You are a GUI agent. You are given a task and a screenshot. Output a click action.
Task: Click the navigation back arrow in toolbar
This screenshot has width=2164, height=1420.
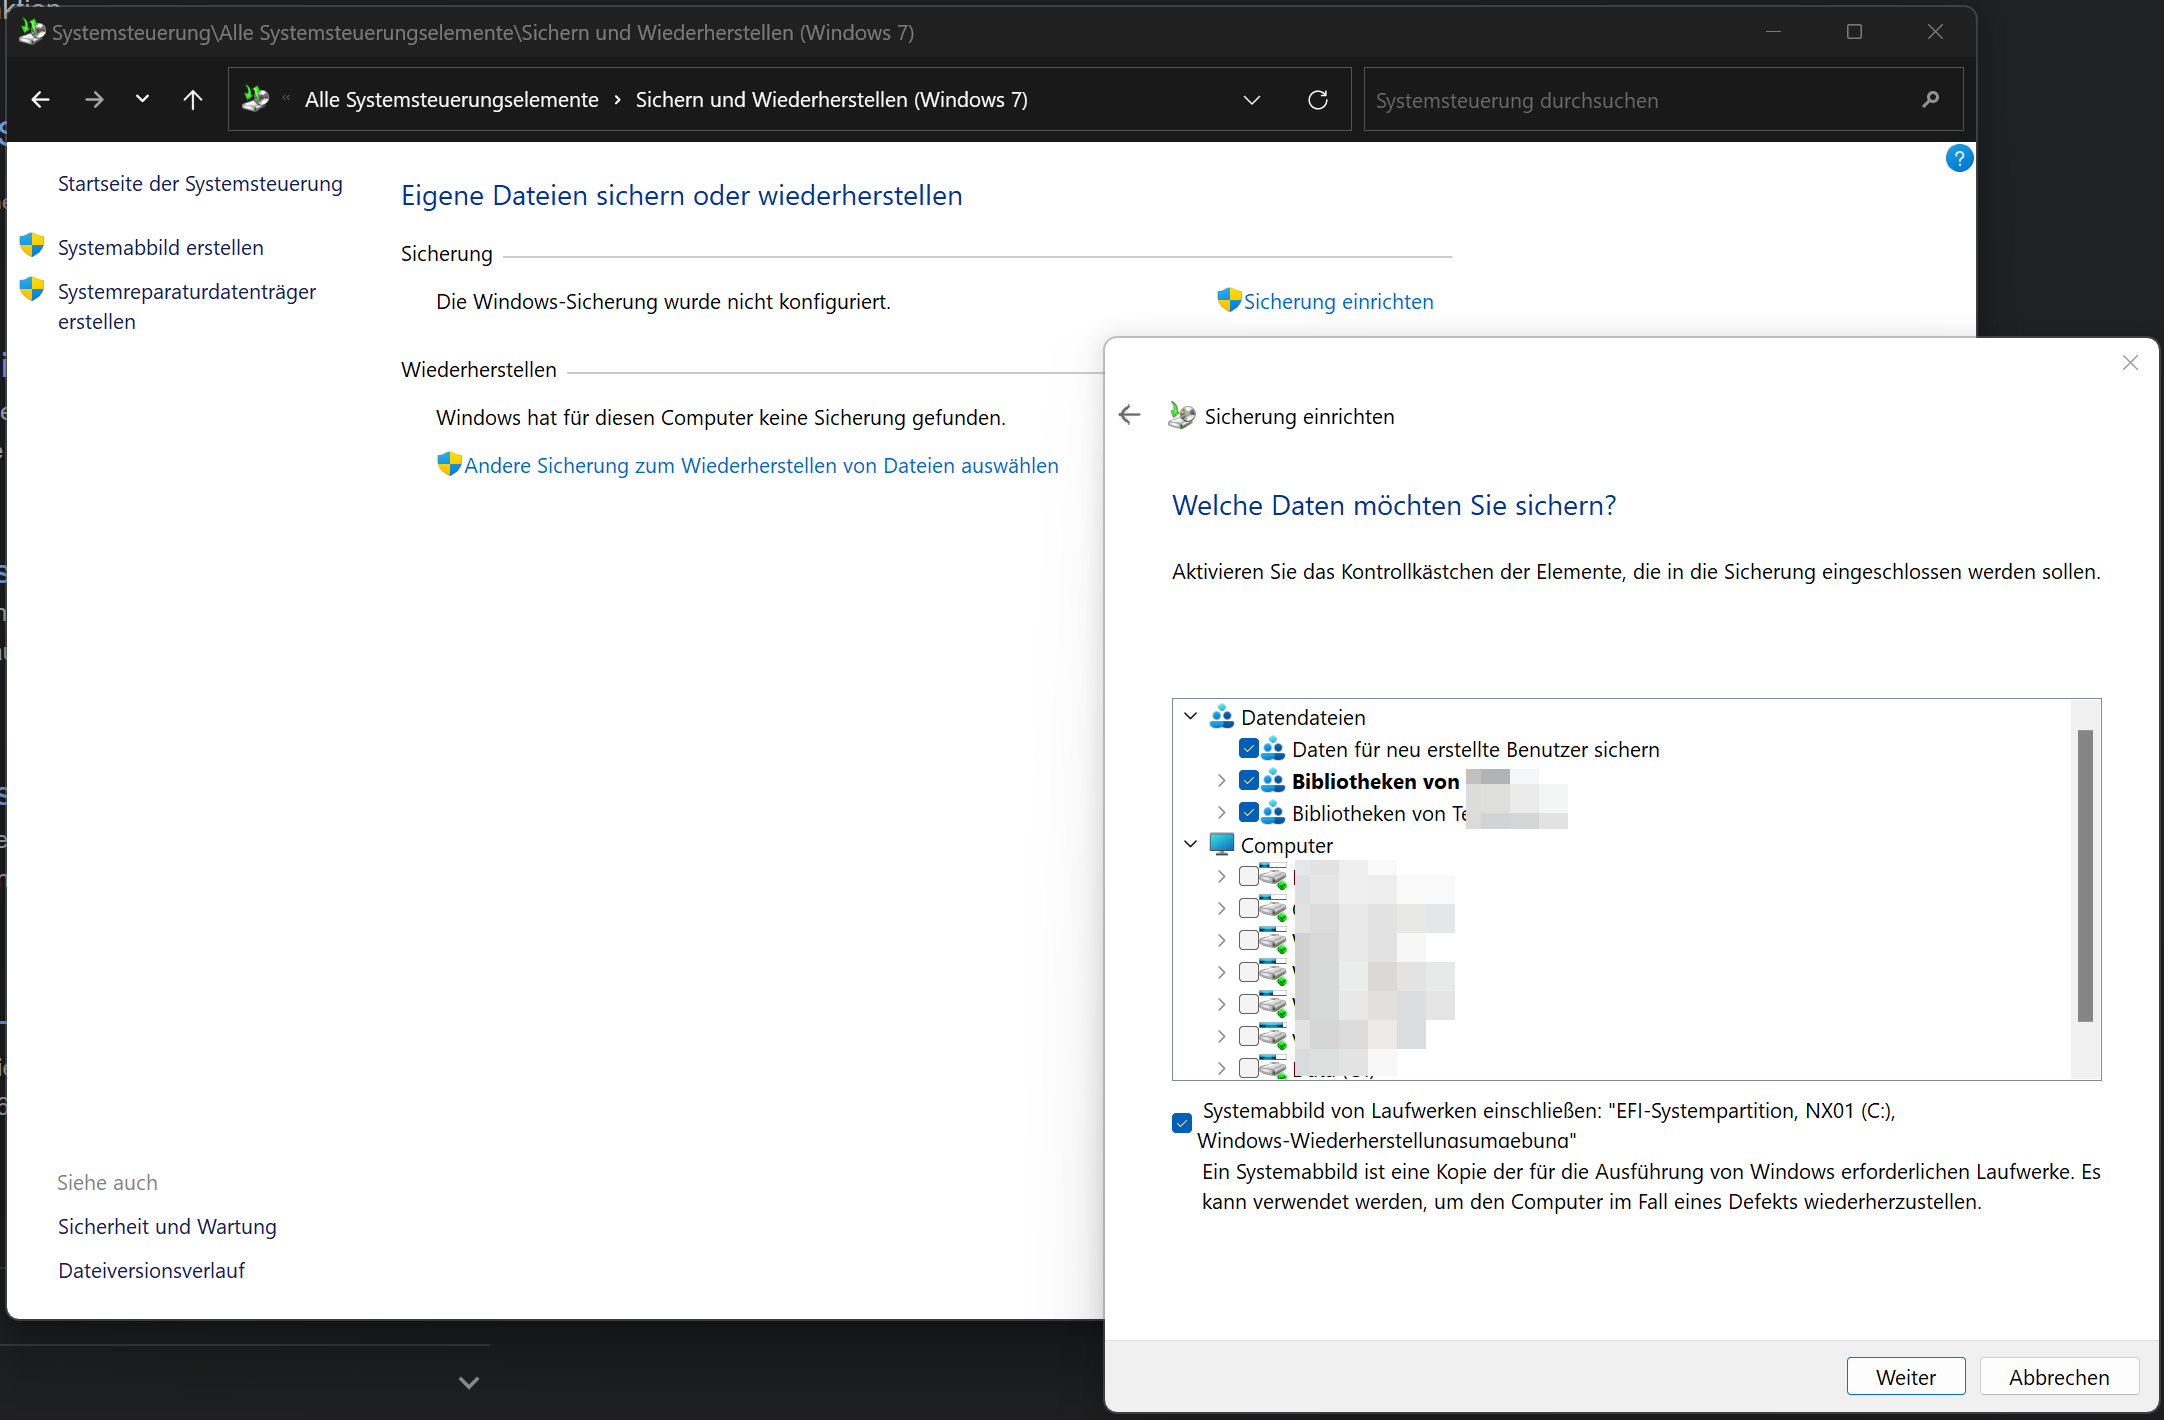[x=41, y=100]
